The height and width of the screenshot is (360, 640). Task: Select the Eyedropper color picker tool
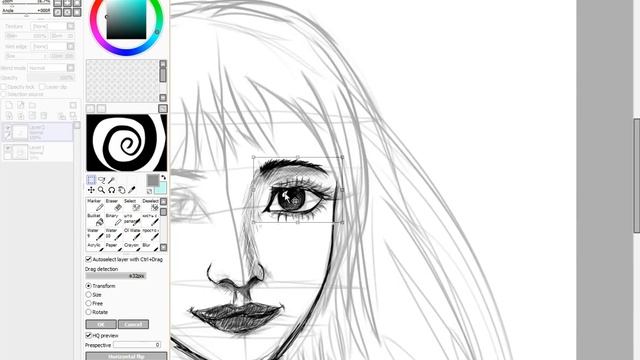(x=131, y=190)
